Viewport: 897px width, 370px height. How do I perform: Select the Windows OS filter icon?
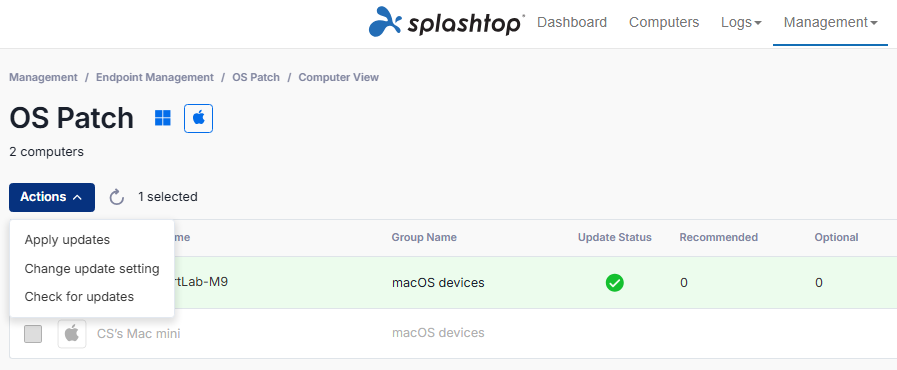click(x=163, y=118)
